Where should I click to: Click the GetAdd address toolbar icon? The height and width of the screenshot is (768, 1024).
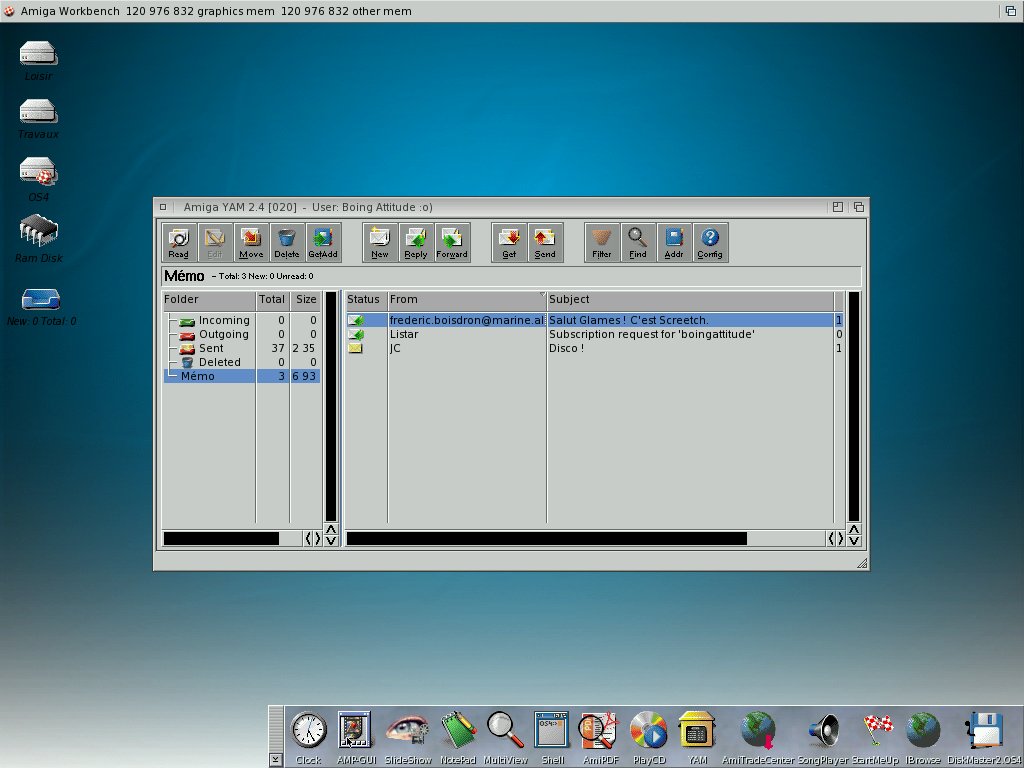point(323,242)
